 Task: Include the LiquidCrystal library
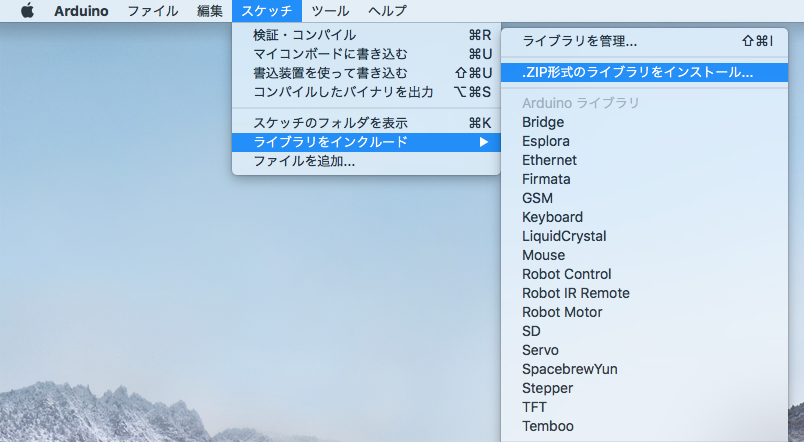(x=645, y=236)
